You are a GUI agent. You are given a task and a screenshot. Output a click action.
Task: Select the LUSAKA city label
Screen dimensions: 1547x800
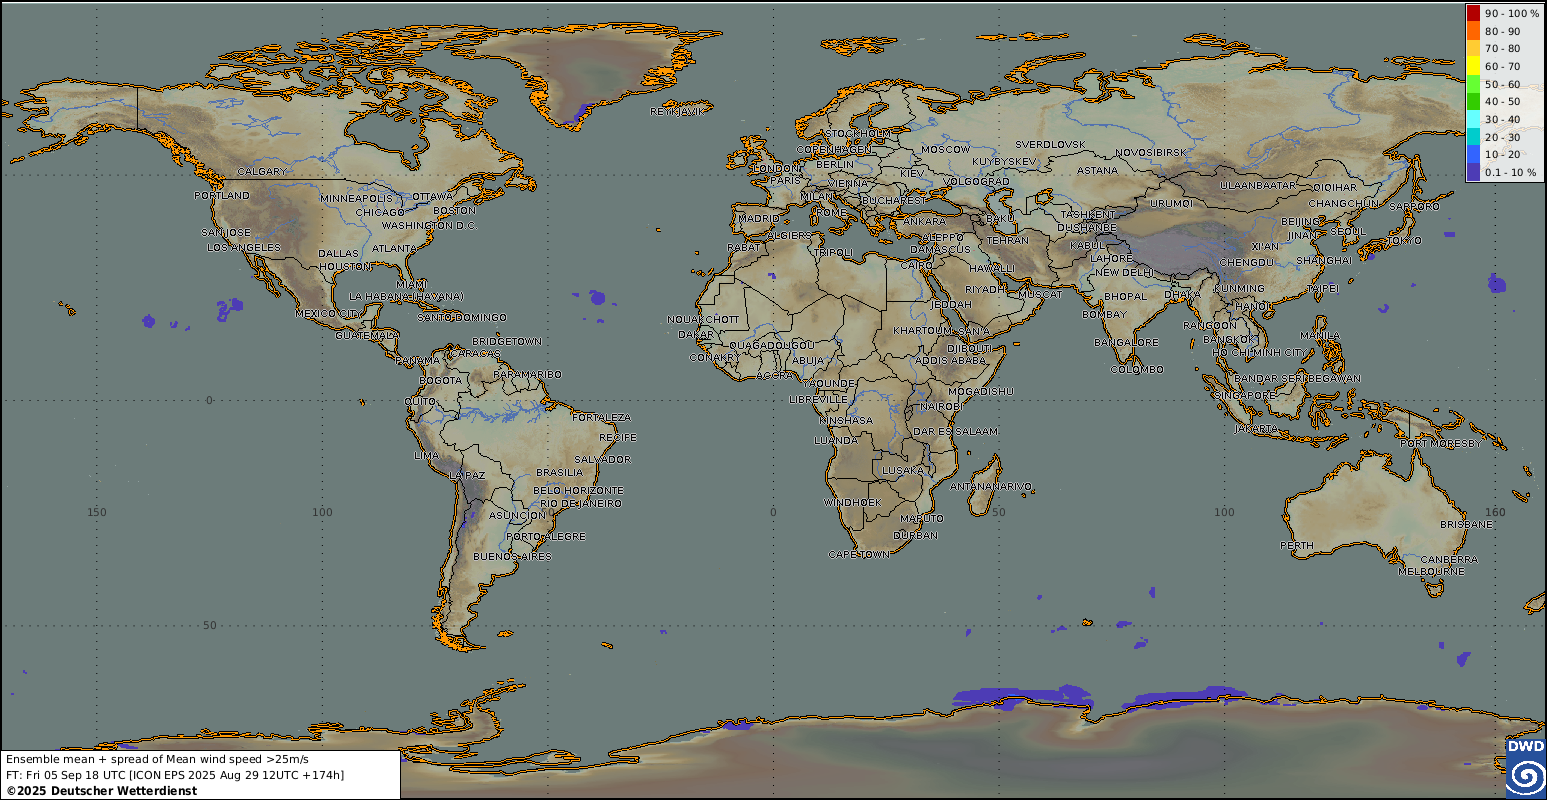(x=902, y=470)
